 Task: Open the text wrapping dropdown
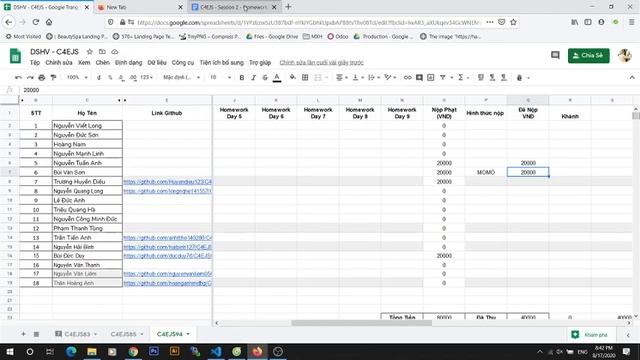pyautogui.click(x=373, y=77)
